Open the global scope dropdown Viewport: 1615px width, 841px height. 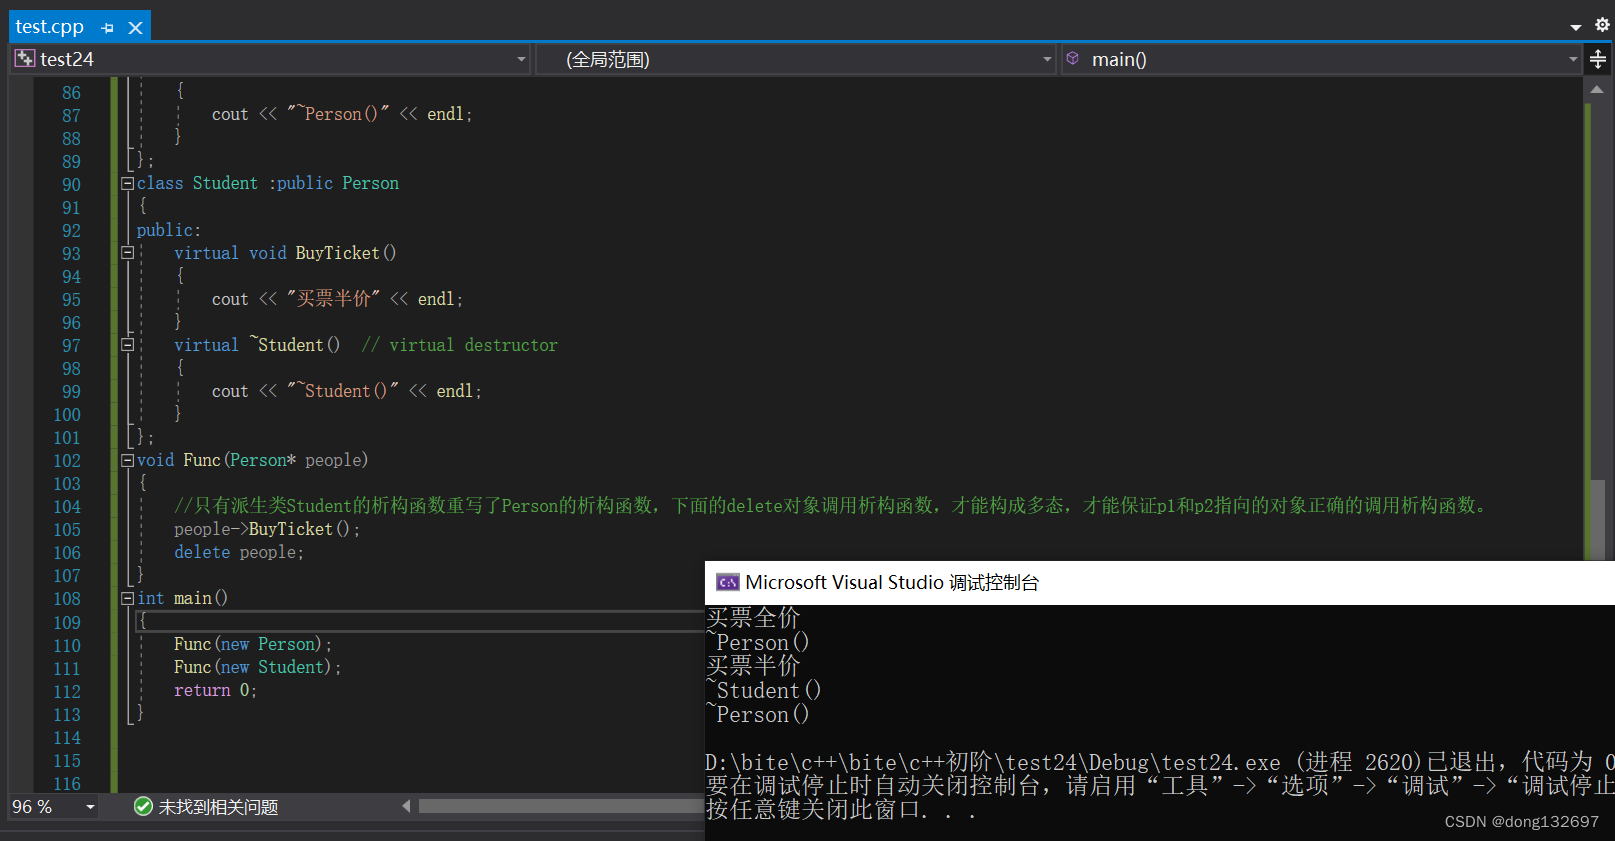click(1047, 60)
